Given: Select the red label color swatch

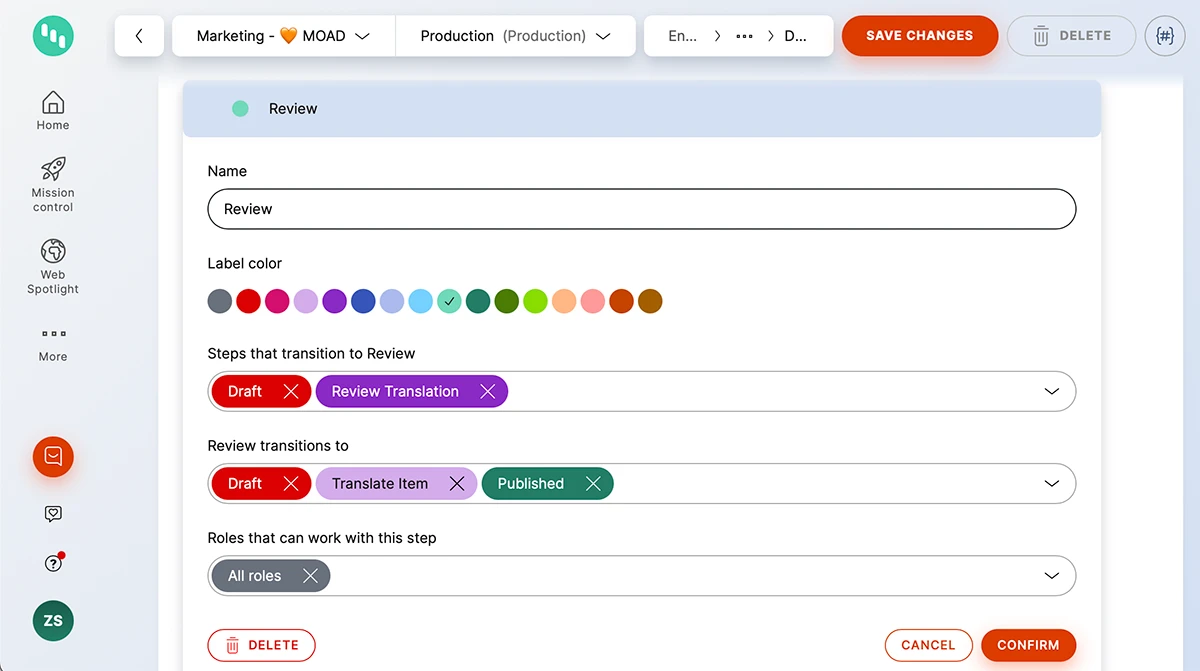Looking at the screenshot, I should (x=249, y=301).
